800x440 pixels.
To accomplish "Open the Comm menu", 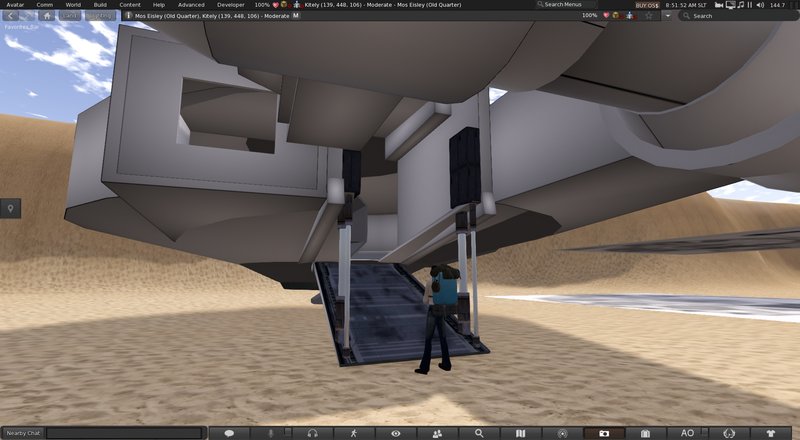I will coord(44,5).
